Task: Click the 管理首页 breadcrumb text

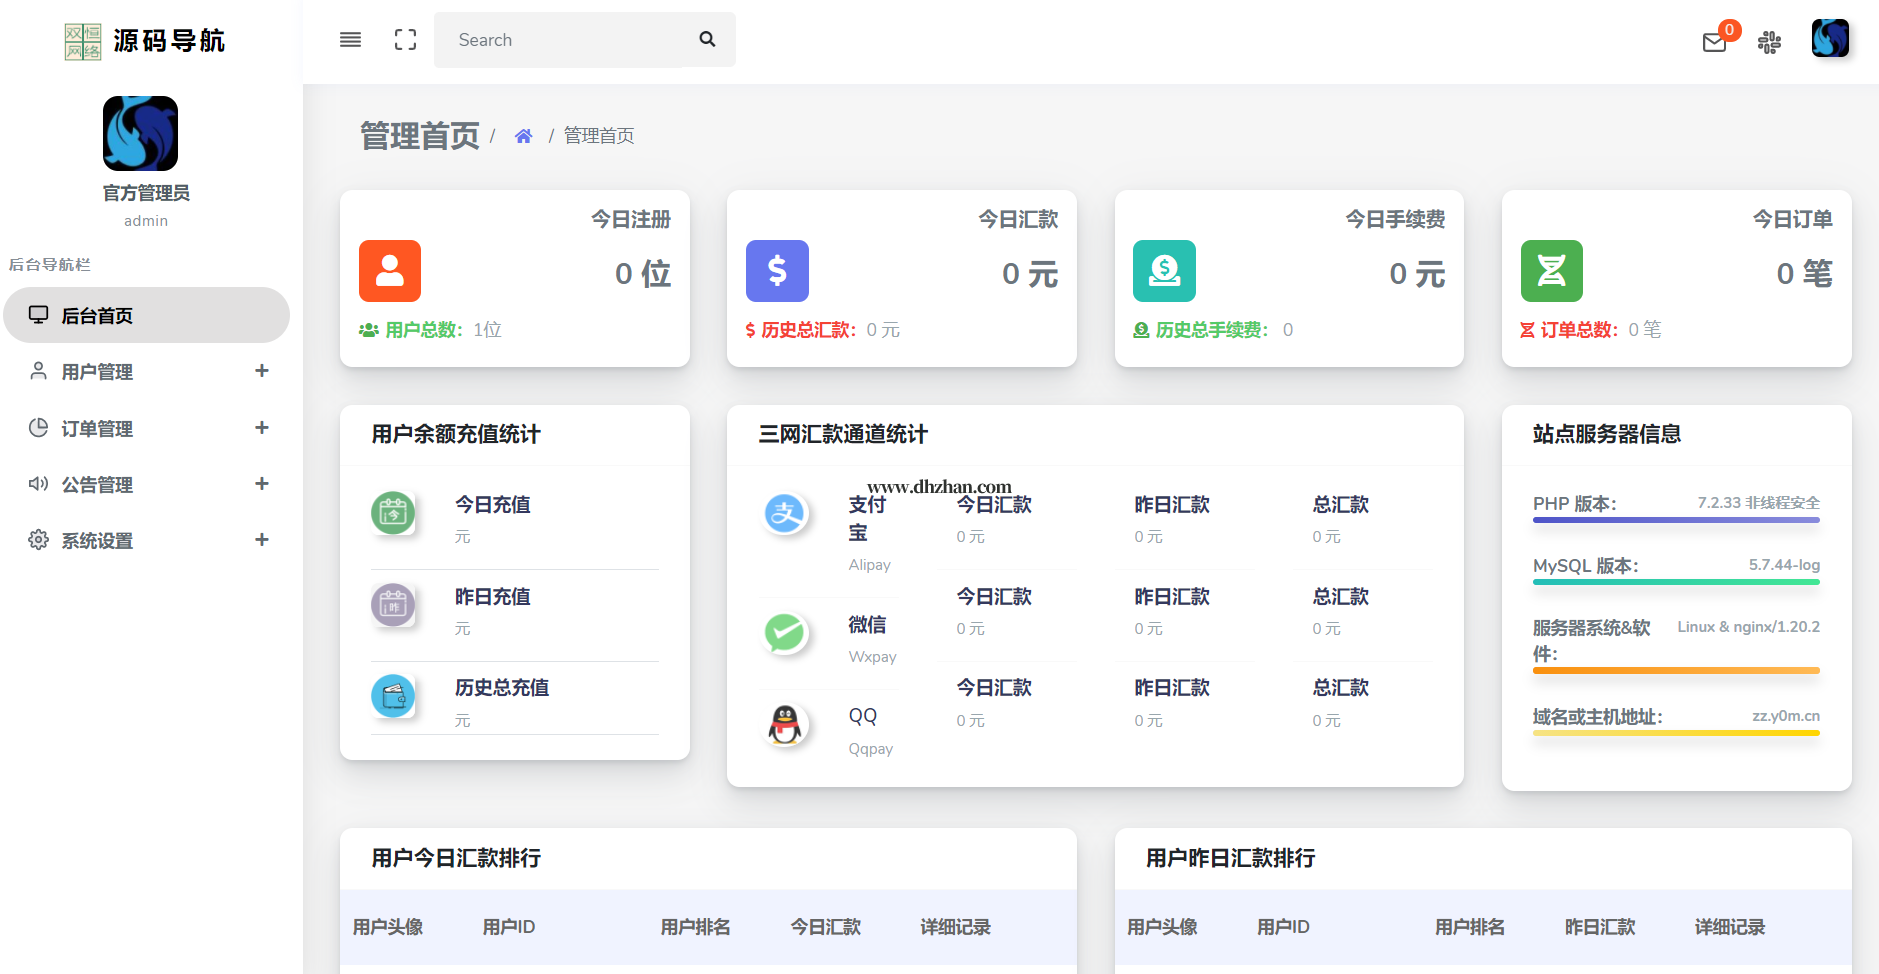Action: click(x=598, y=136)
